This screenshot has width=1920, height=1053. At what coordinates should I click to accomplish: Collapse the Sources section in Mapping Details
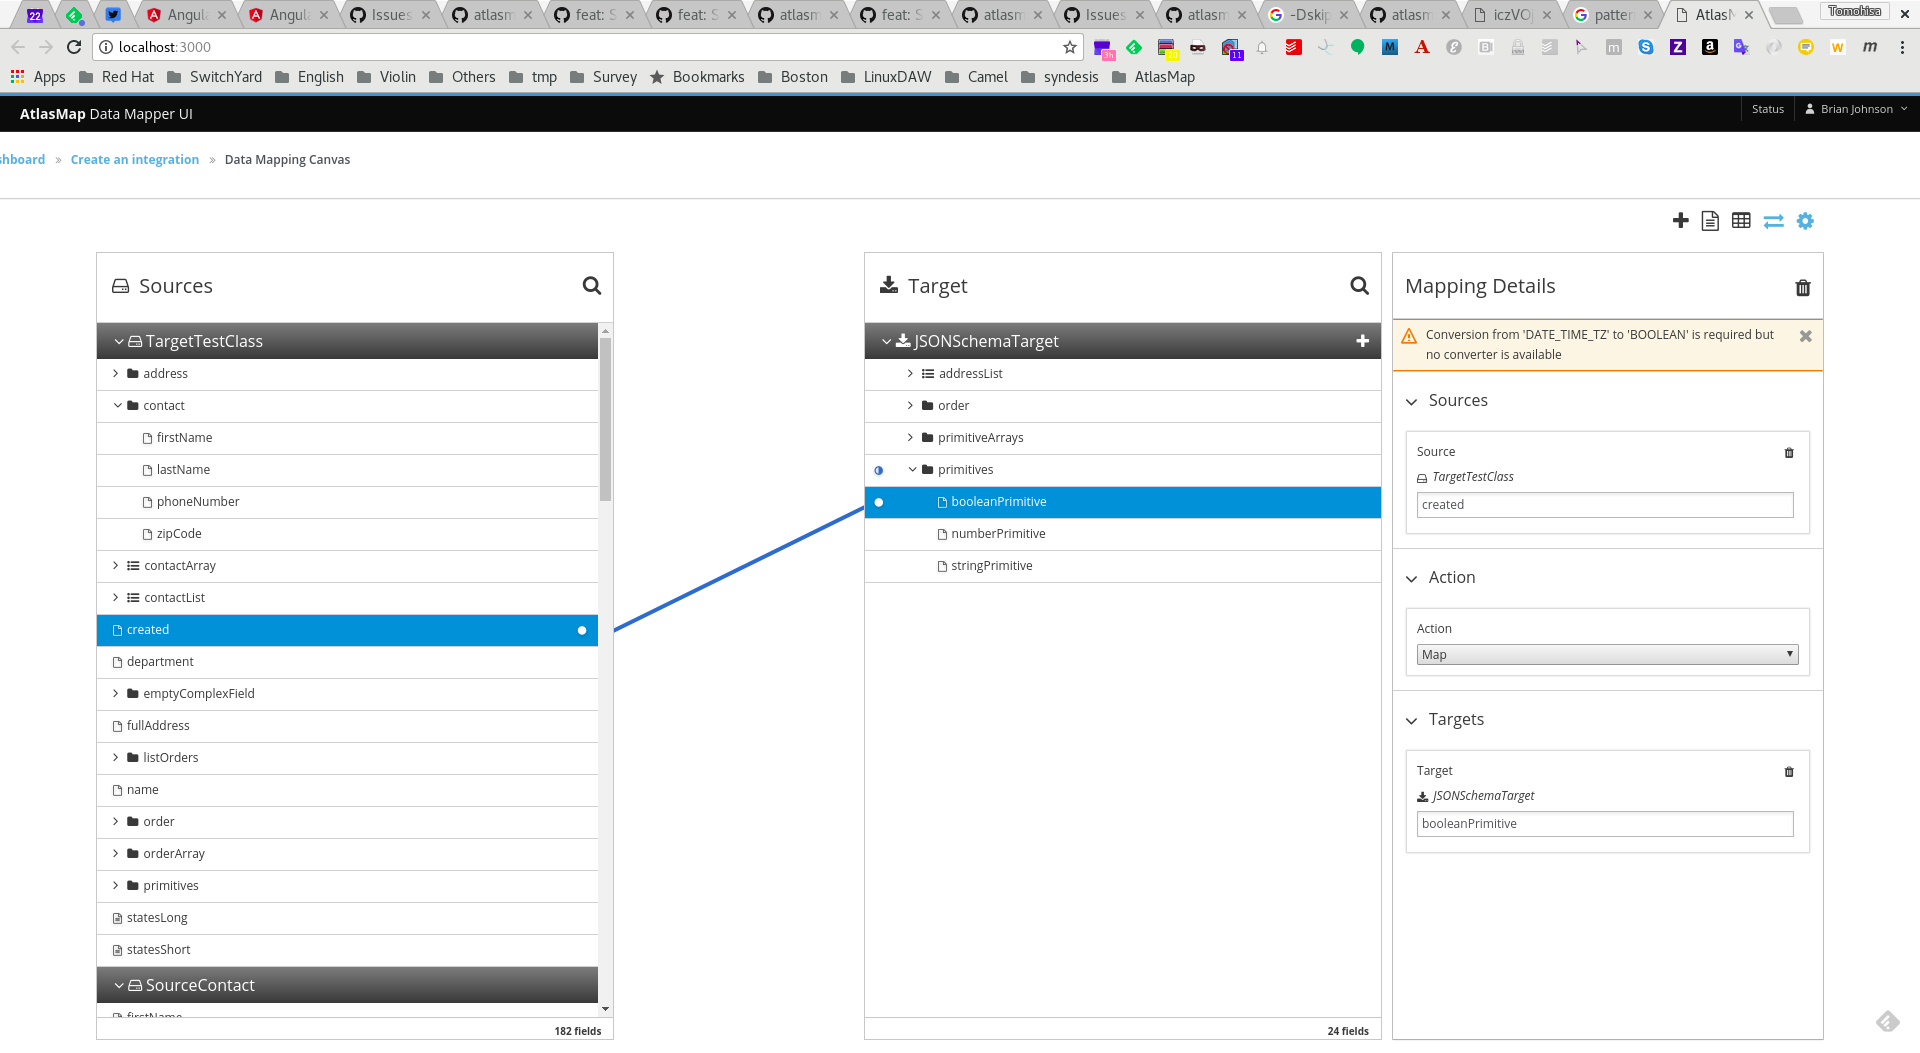coord(1412,402)
